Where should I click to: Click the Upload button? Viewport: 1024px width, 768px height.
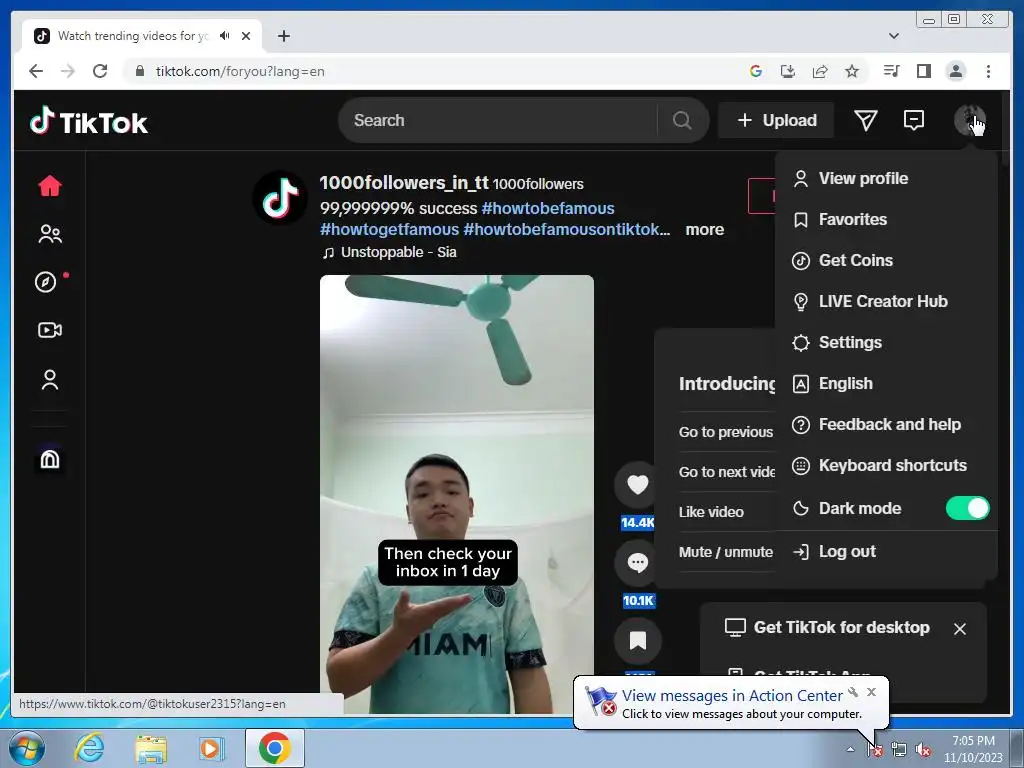(x=776, y=120)
